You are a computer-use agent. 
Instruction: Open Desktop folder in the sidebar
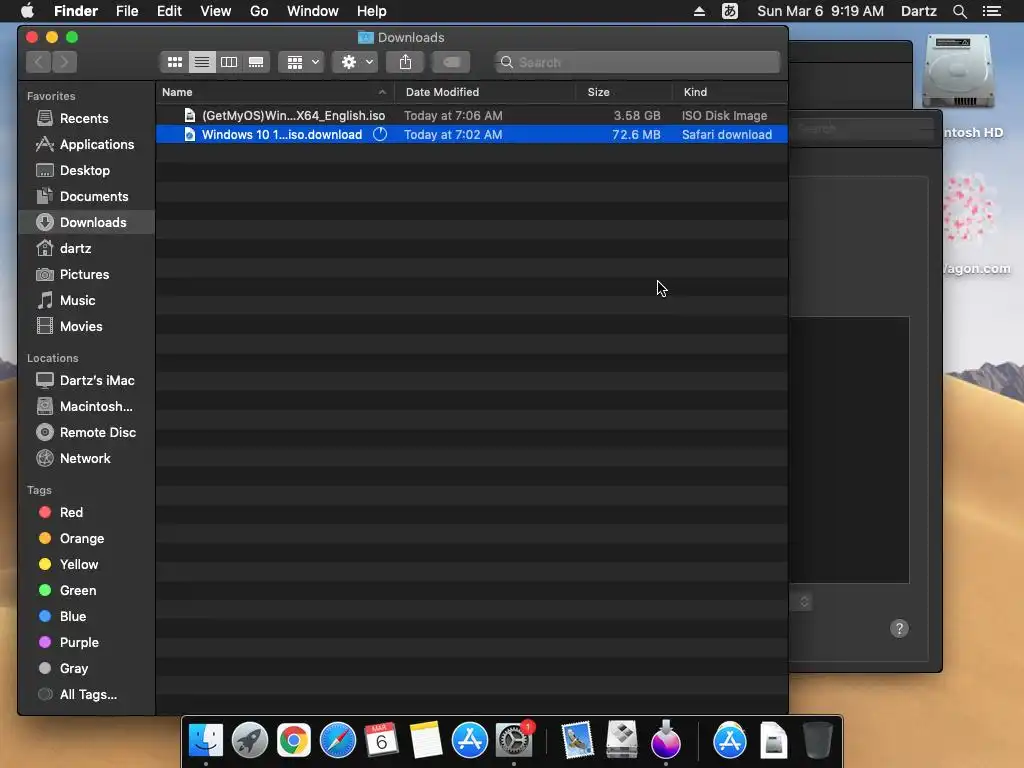(x=85, y=170)
